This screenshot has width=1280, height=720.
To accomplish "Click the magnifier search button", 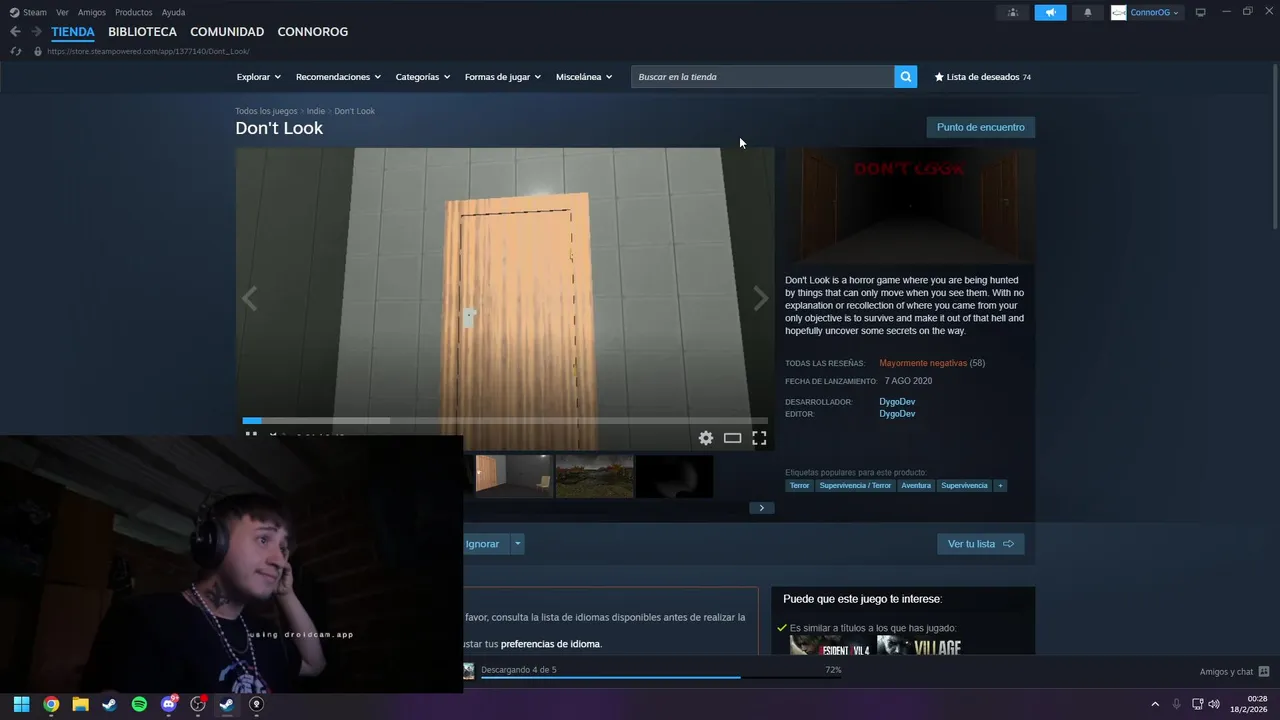I will point(905,77).
